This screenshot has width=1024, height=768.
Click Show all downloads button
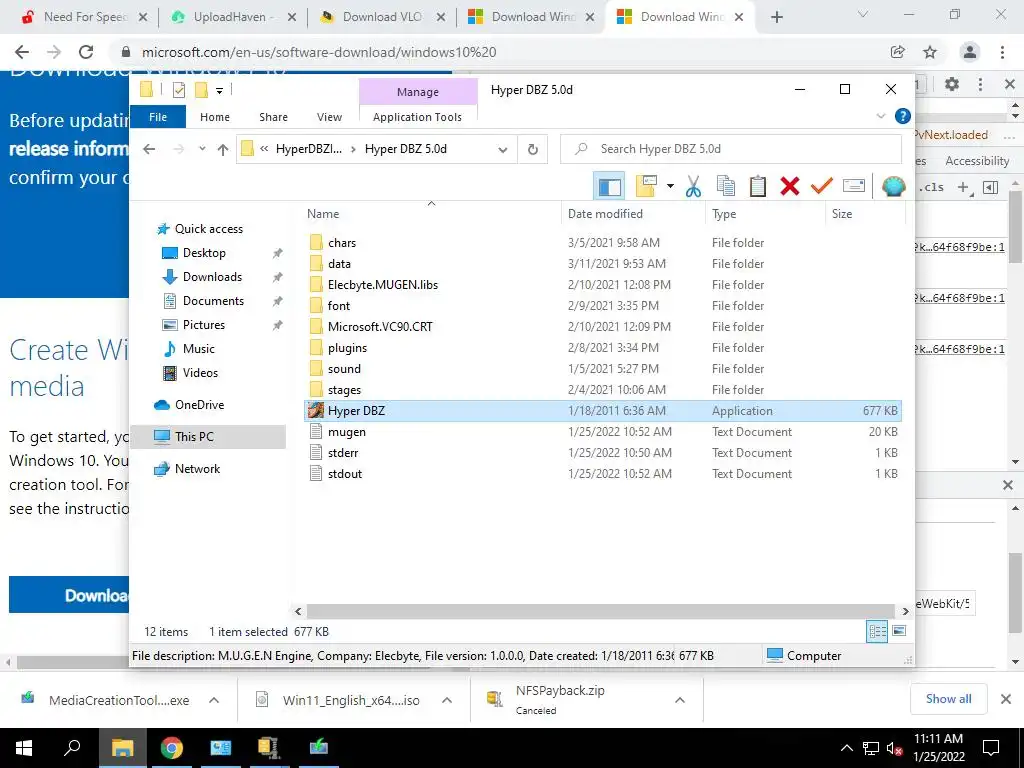pos(948,699)
